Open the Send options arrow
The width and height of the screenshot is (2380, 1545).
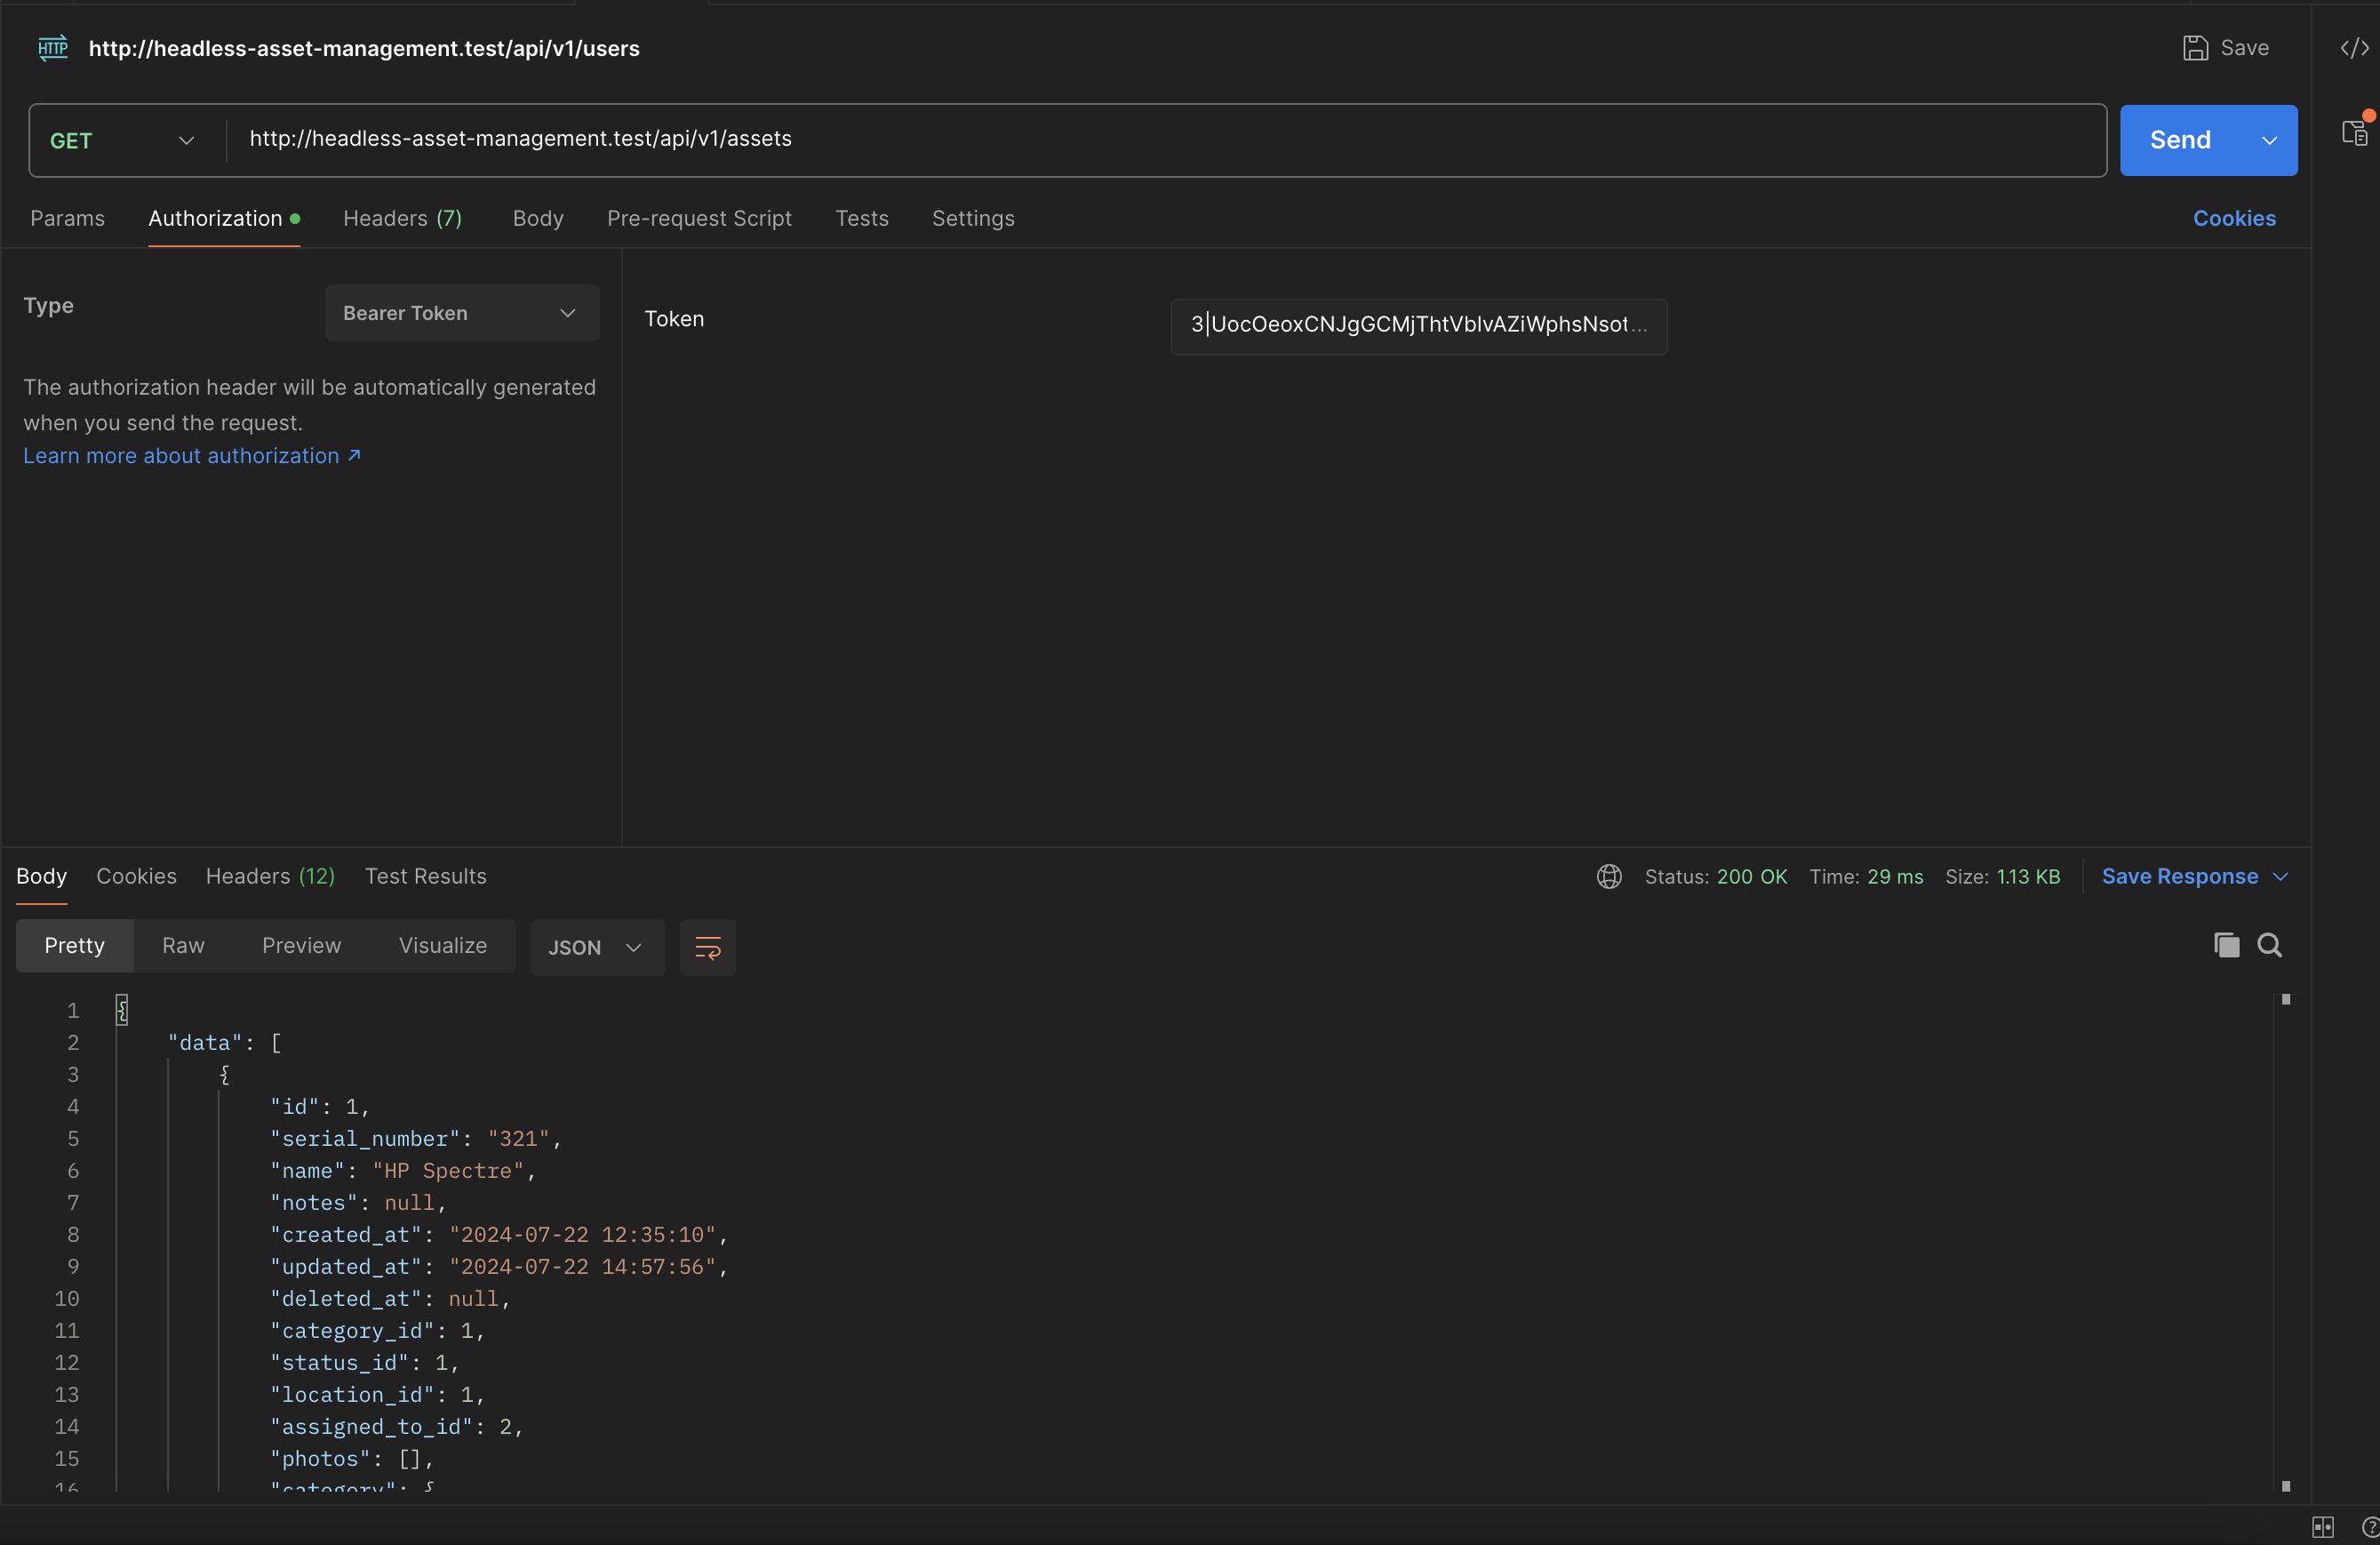[x=2269, y=141]
